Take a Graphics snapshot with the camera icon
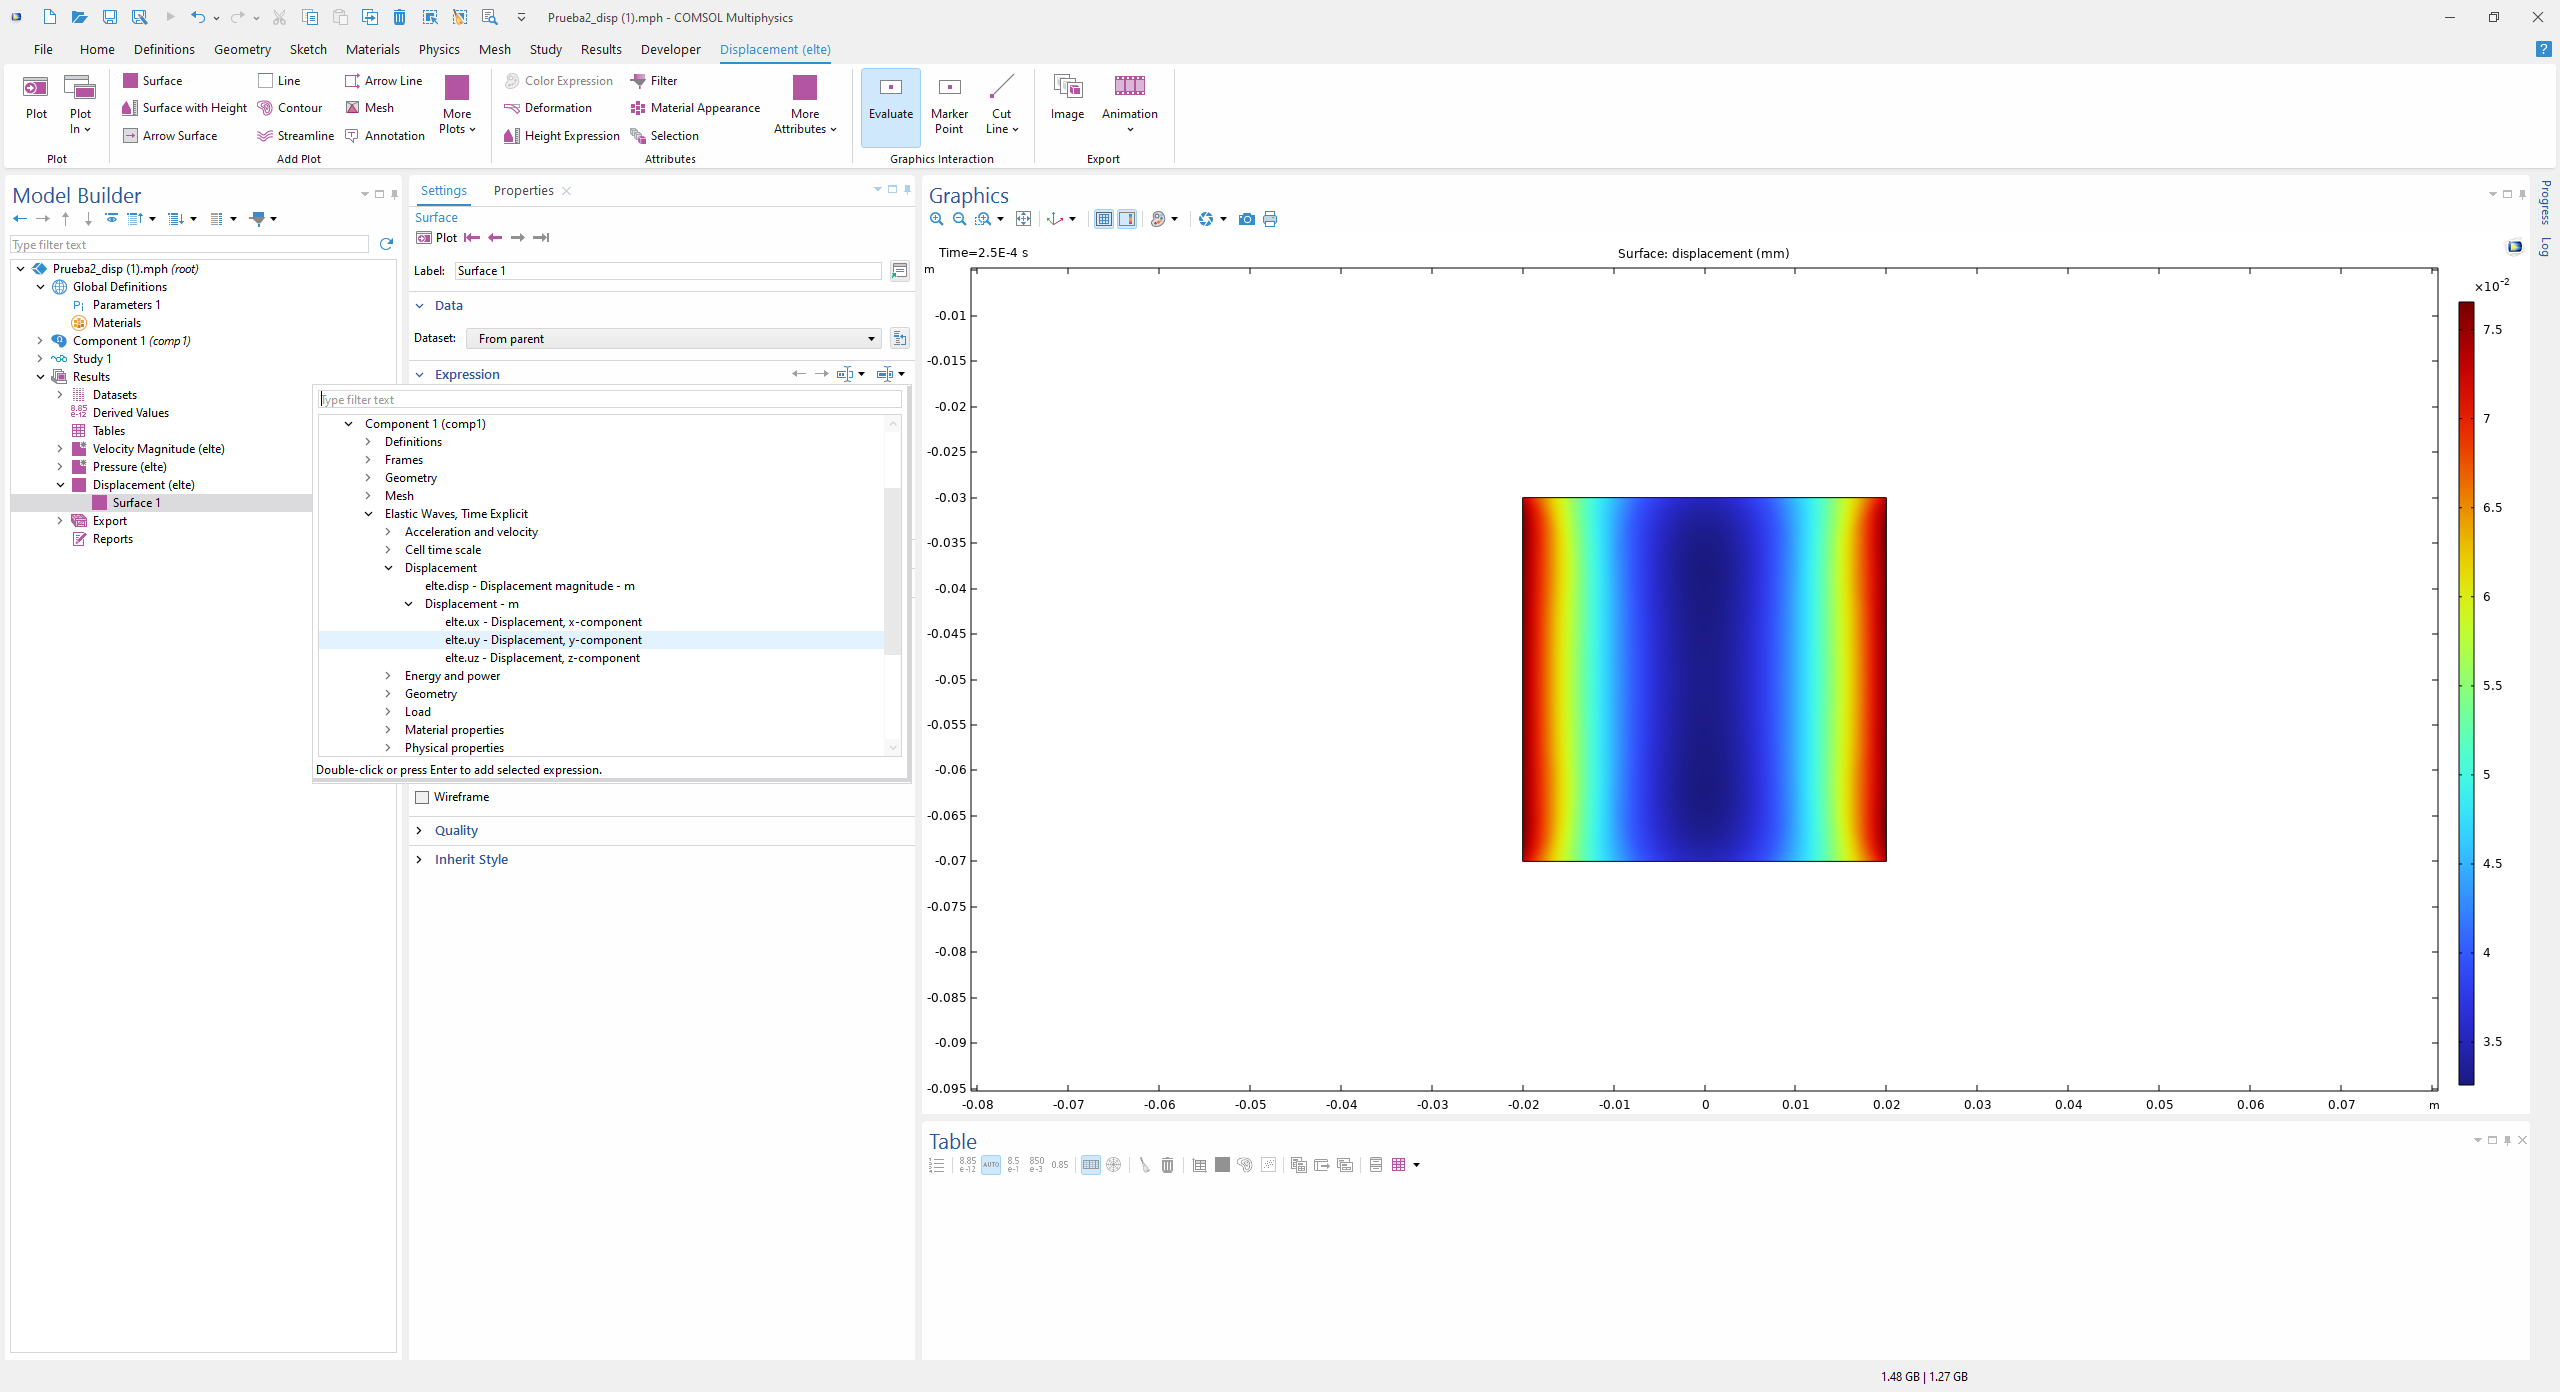The width and height of the screenshot is (2560, 1392). 1246,219
